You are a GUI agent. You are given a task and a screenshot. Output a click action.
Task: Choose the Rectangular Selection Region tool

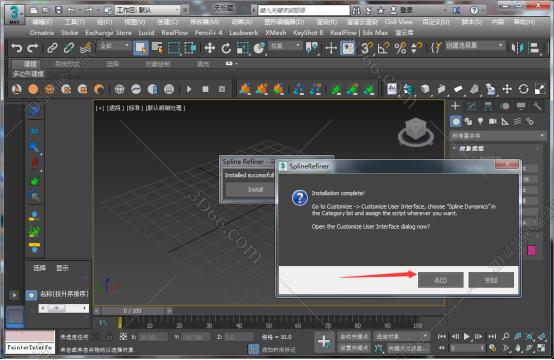[173, 48]
